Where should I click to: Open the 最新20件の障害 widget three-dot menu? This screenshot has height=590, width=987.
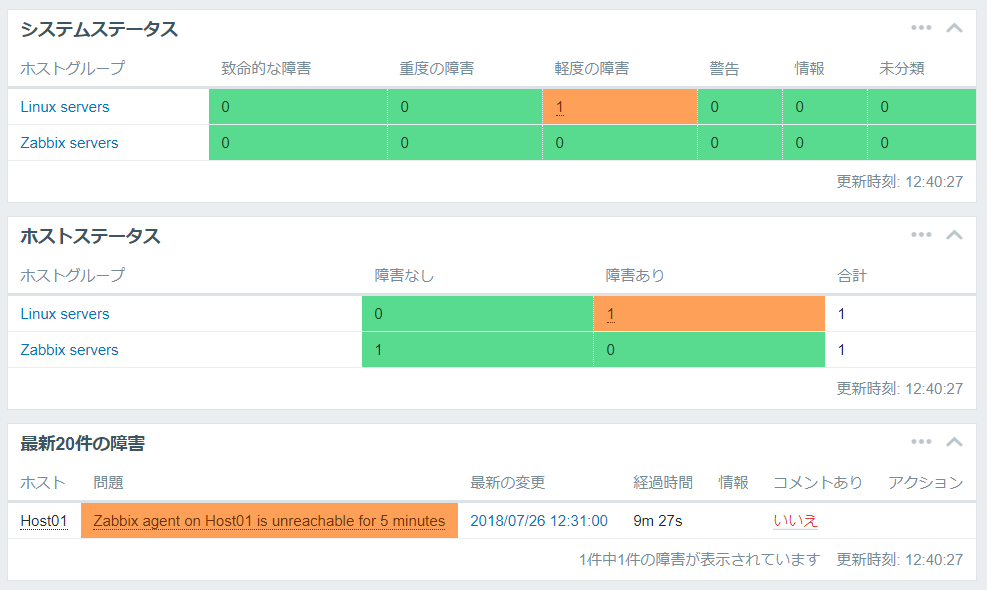(921, 442)
